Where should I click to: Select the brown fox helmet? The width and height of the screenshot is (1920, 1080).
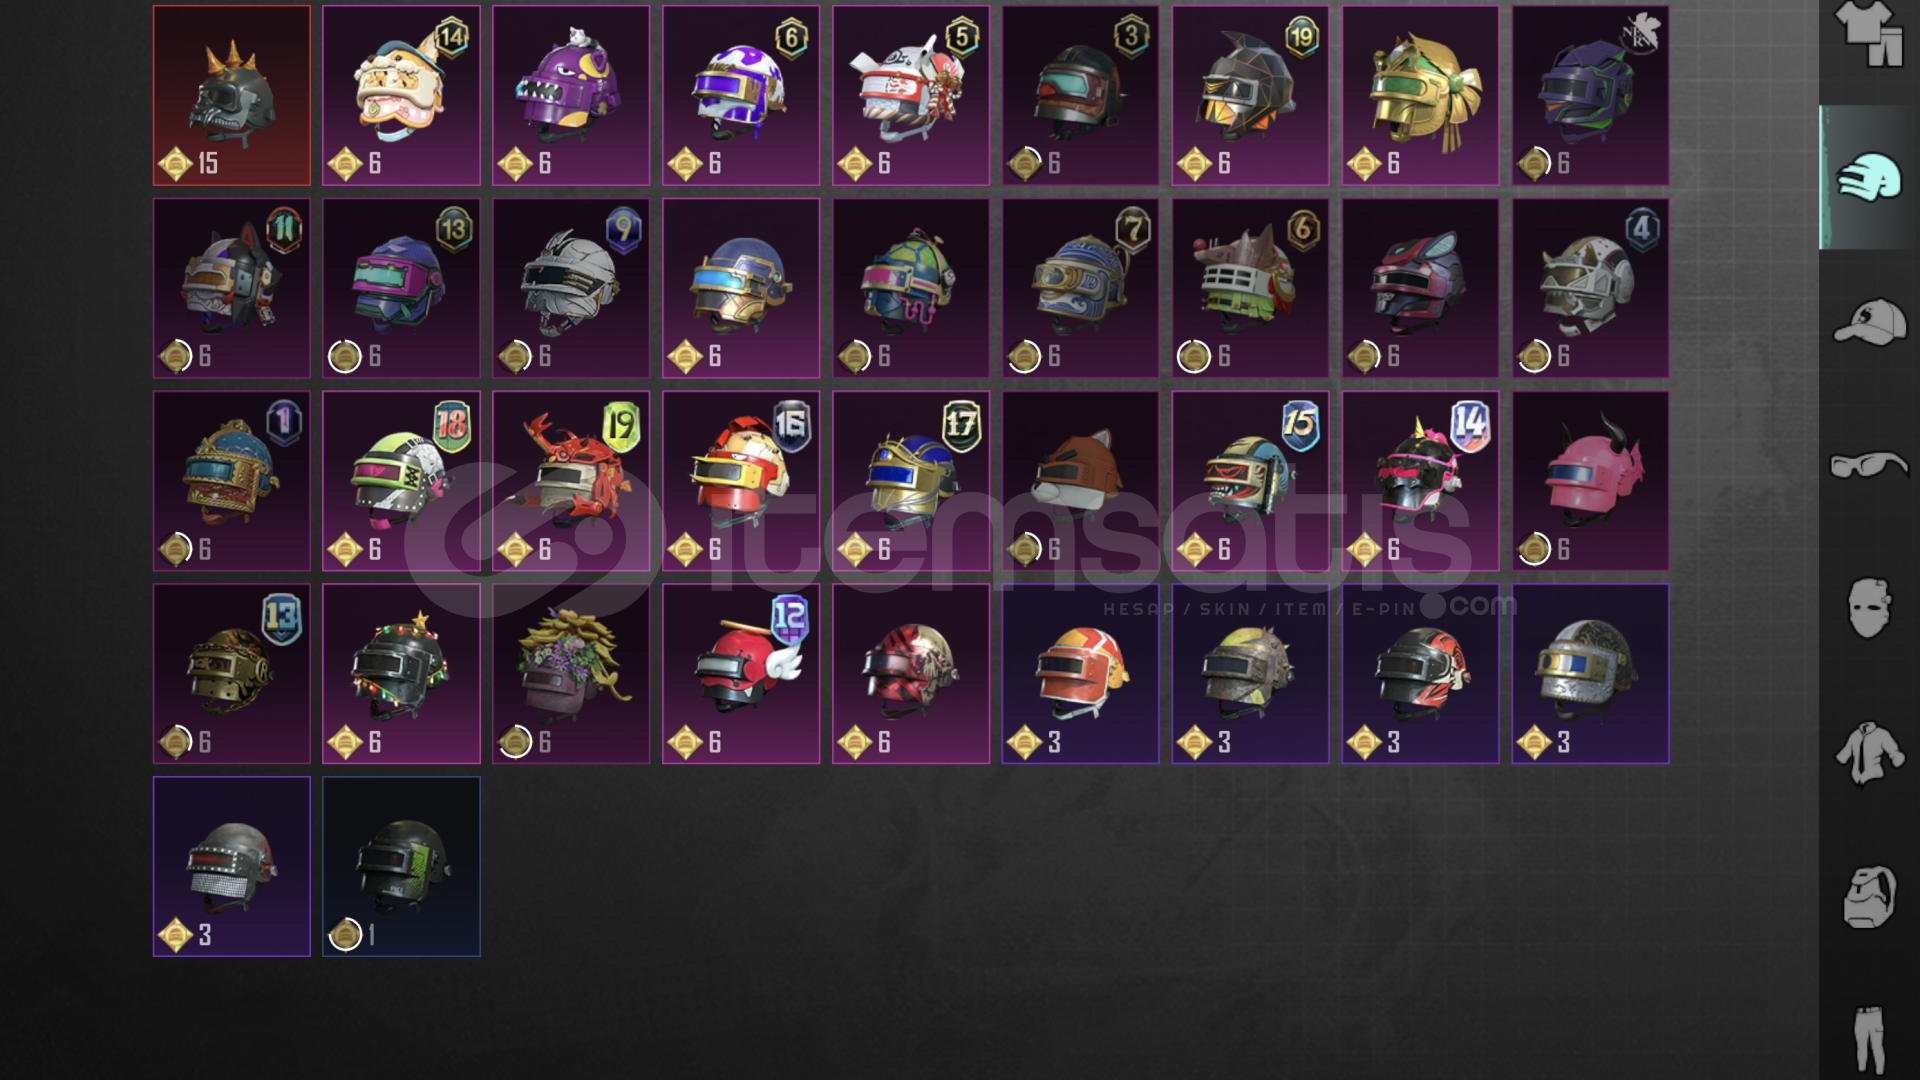coord(1080,481)
